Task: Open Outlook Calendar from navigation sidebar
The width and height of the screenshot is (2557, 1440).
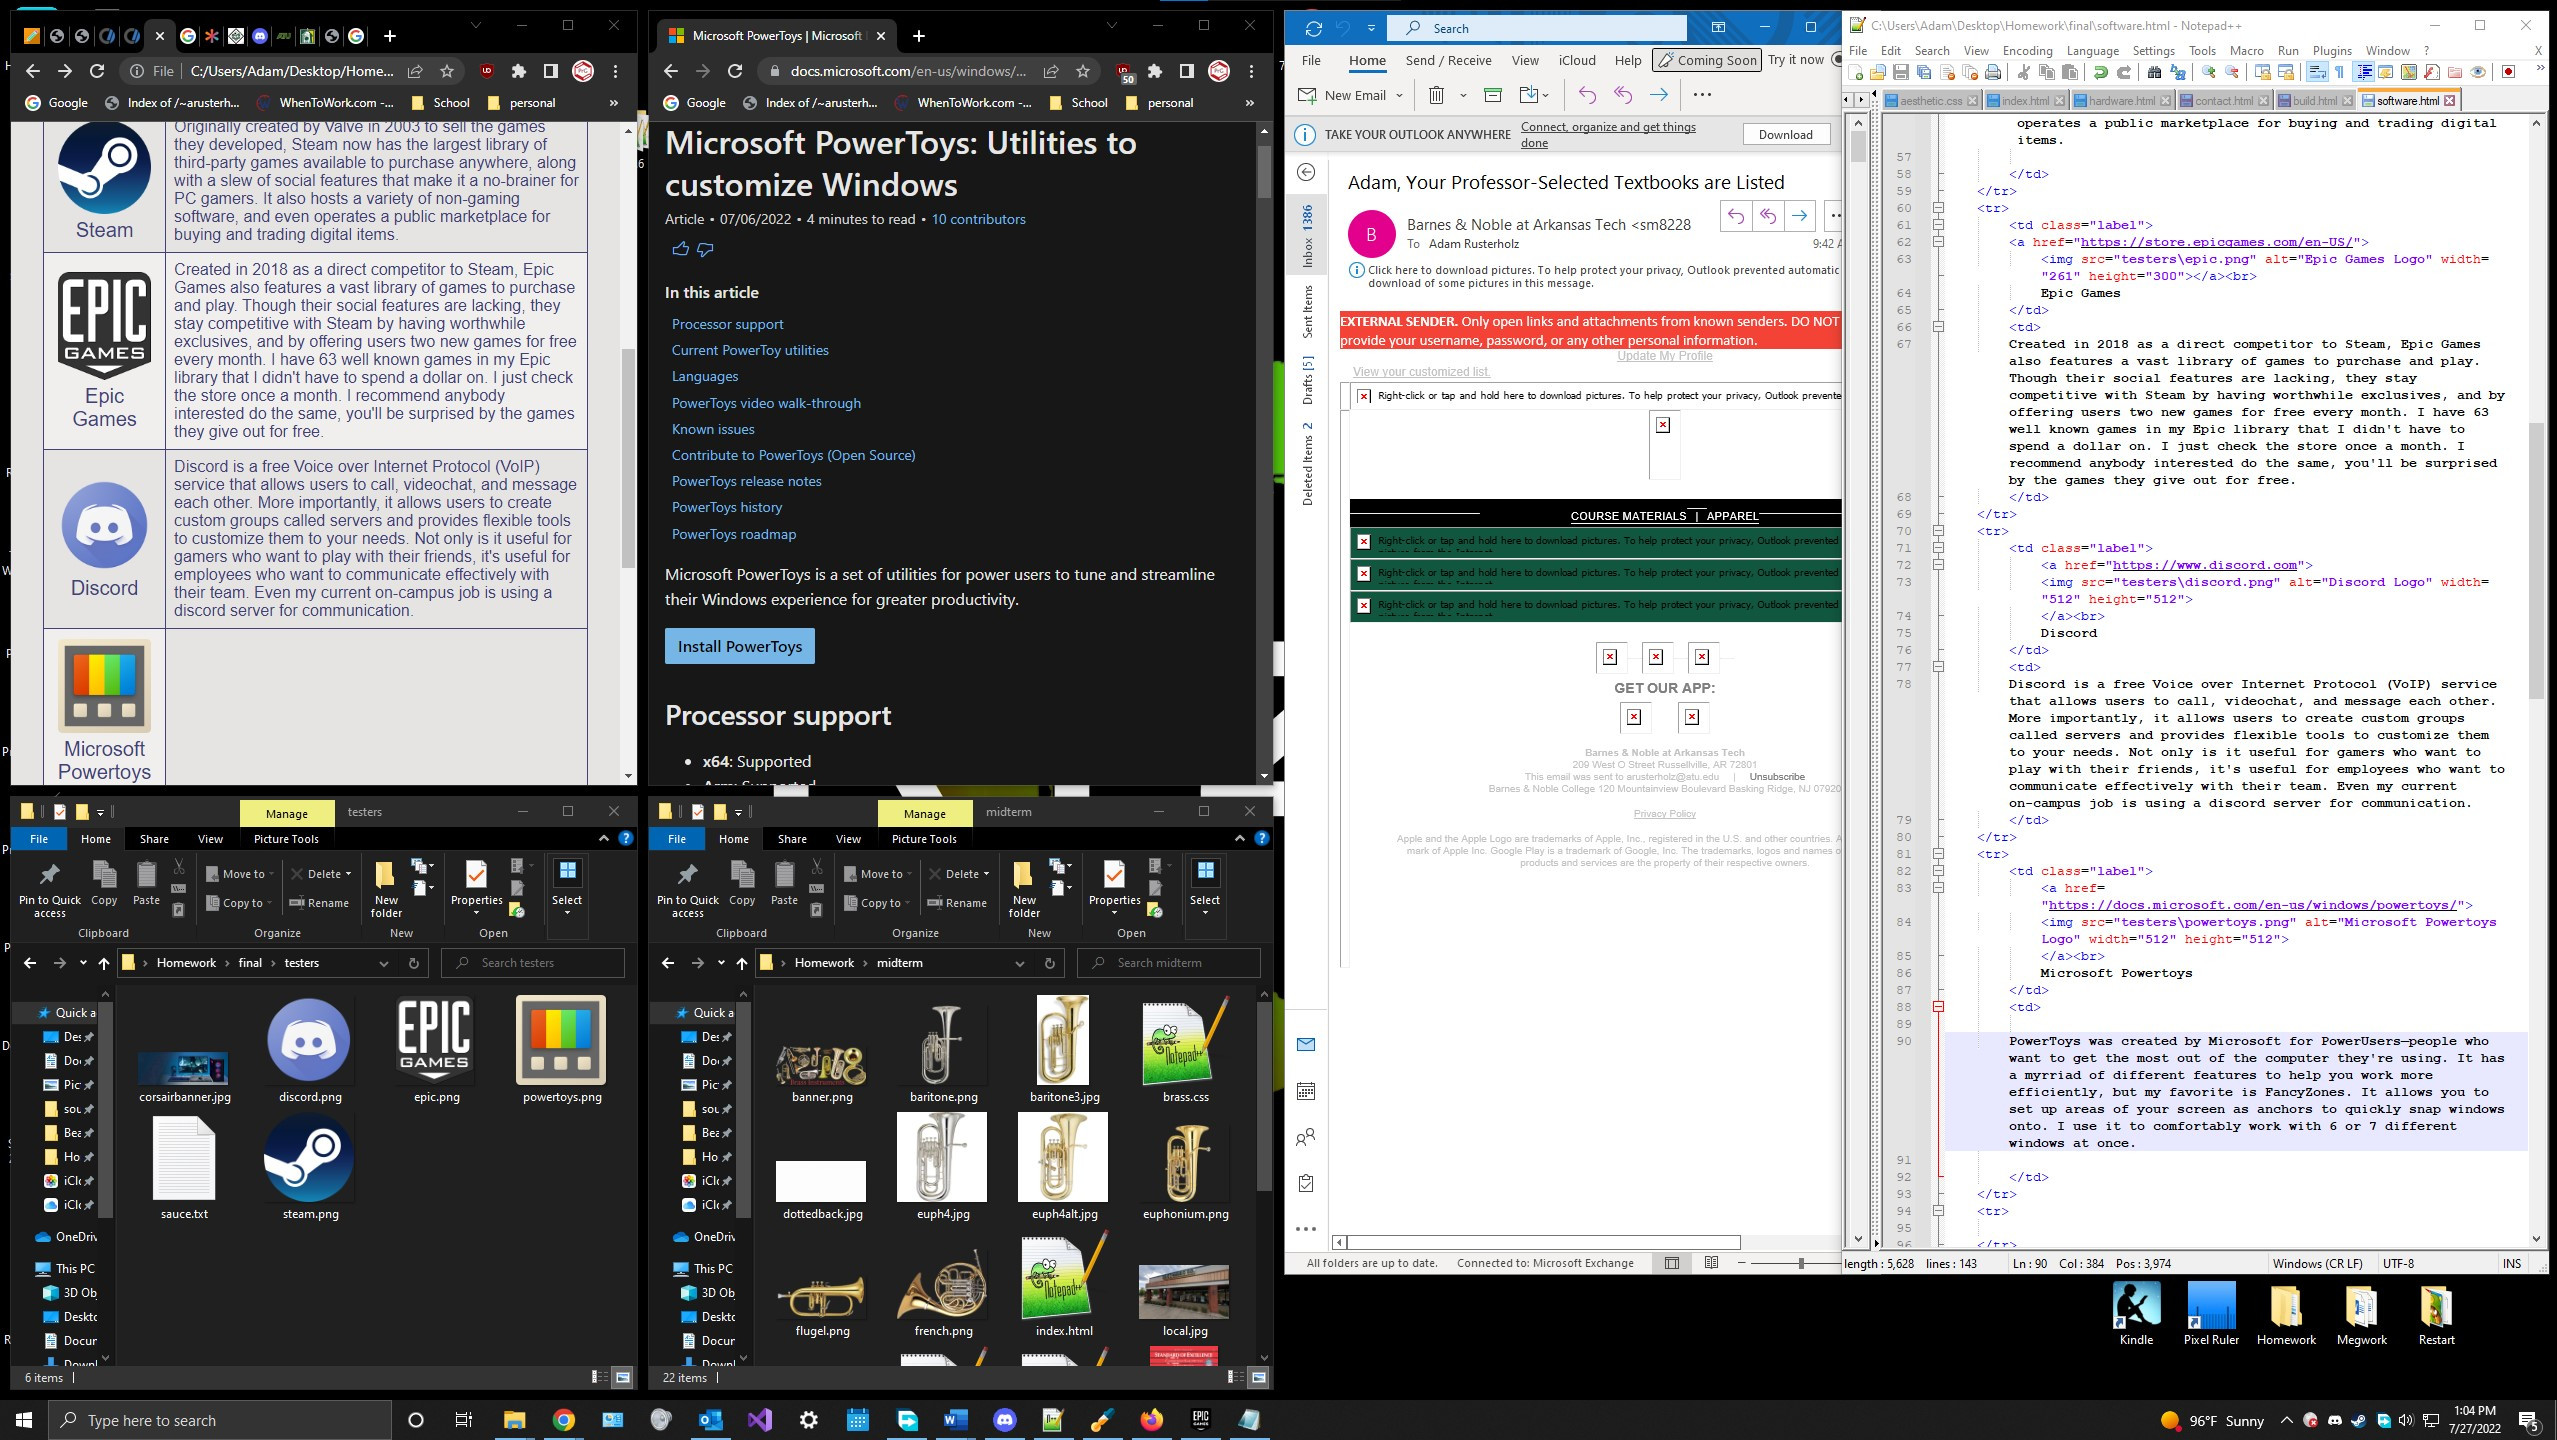Action: 1306,1091
